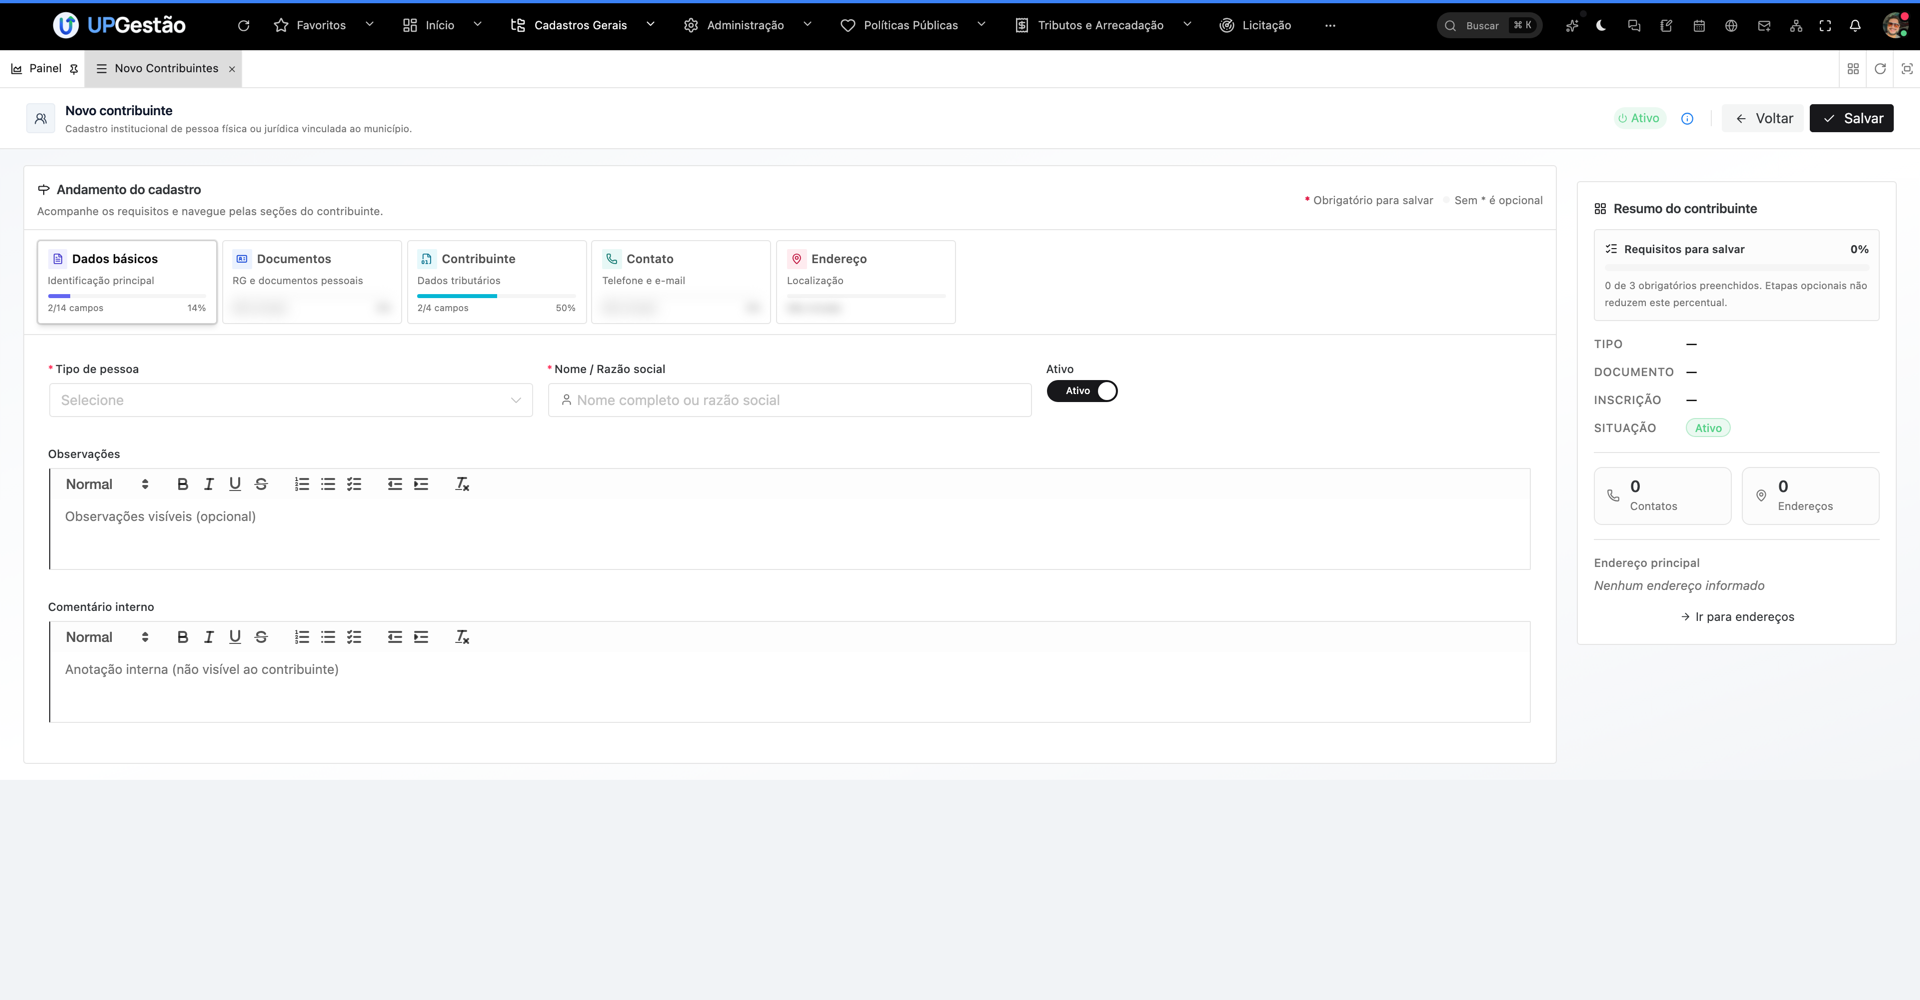Open the mail envelope icon
Viewport: 1920px width, 1000px height.
tap(1764, 25)
